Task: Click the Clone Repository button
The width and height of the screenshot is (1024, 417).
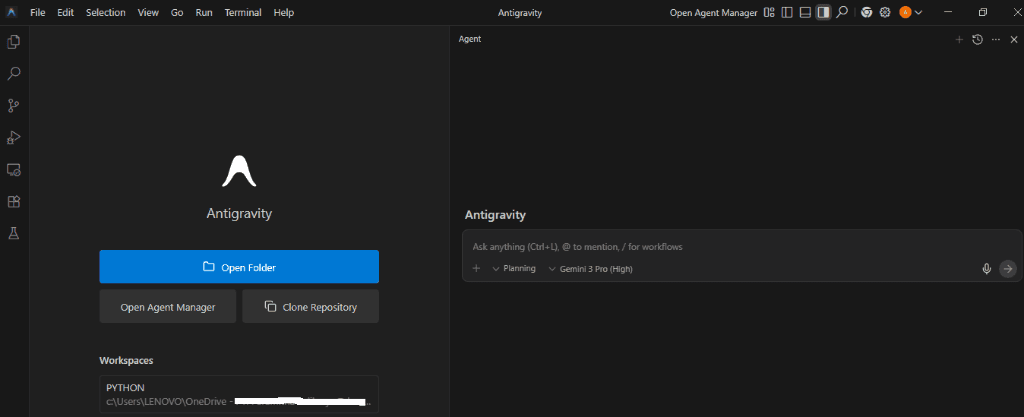Action: tap(310, 307)
